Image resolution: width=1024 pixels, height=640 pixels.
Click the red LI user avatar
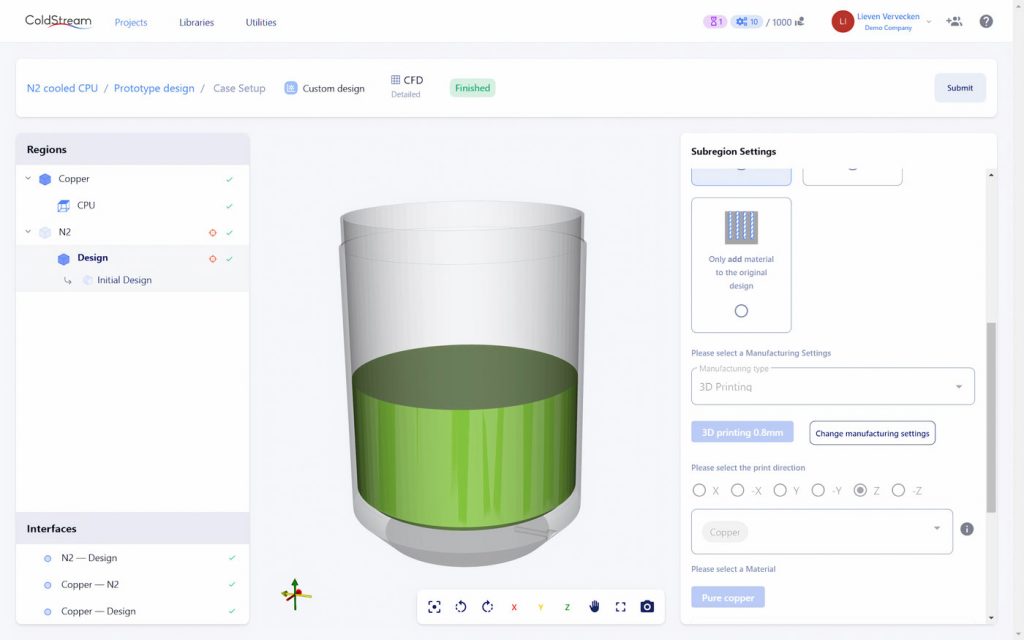[x=842, y=22]
